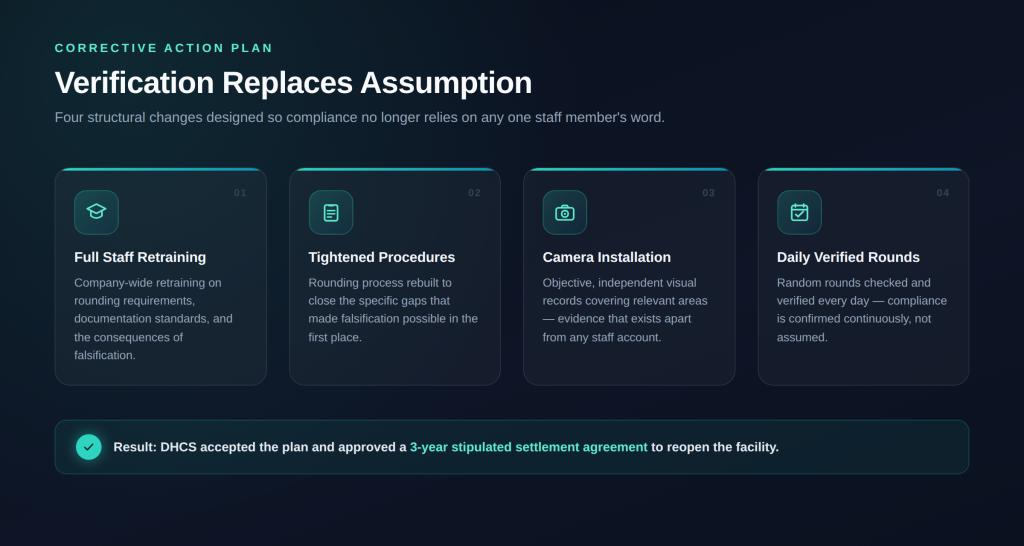The height and width of the screenshot is (546, 1024).
Task: Select the Daily Verified Rounds title
Action: tap(848, 257)
